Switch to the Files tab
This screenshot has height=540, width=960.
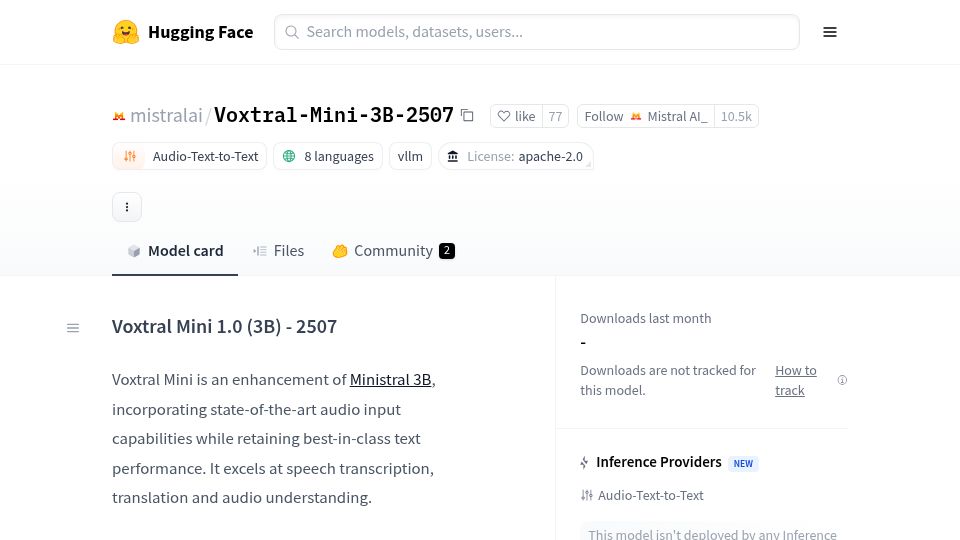coord(279,251)
